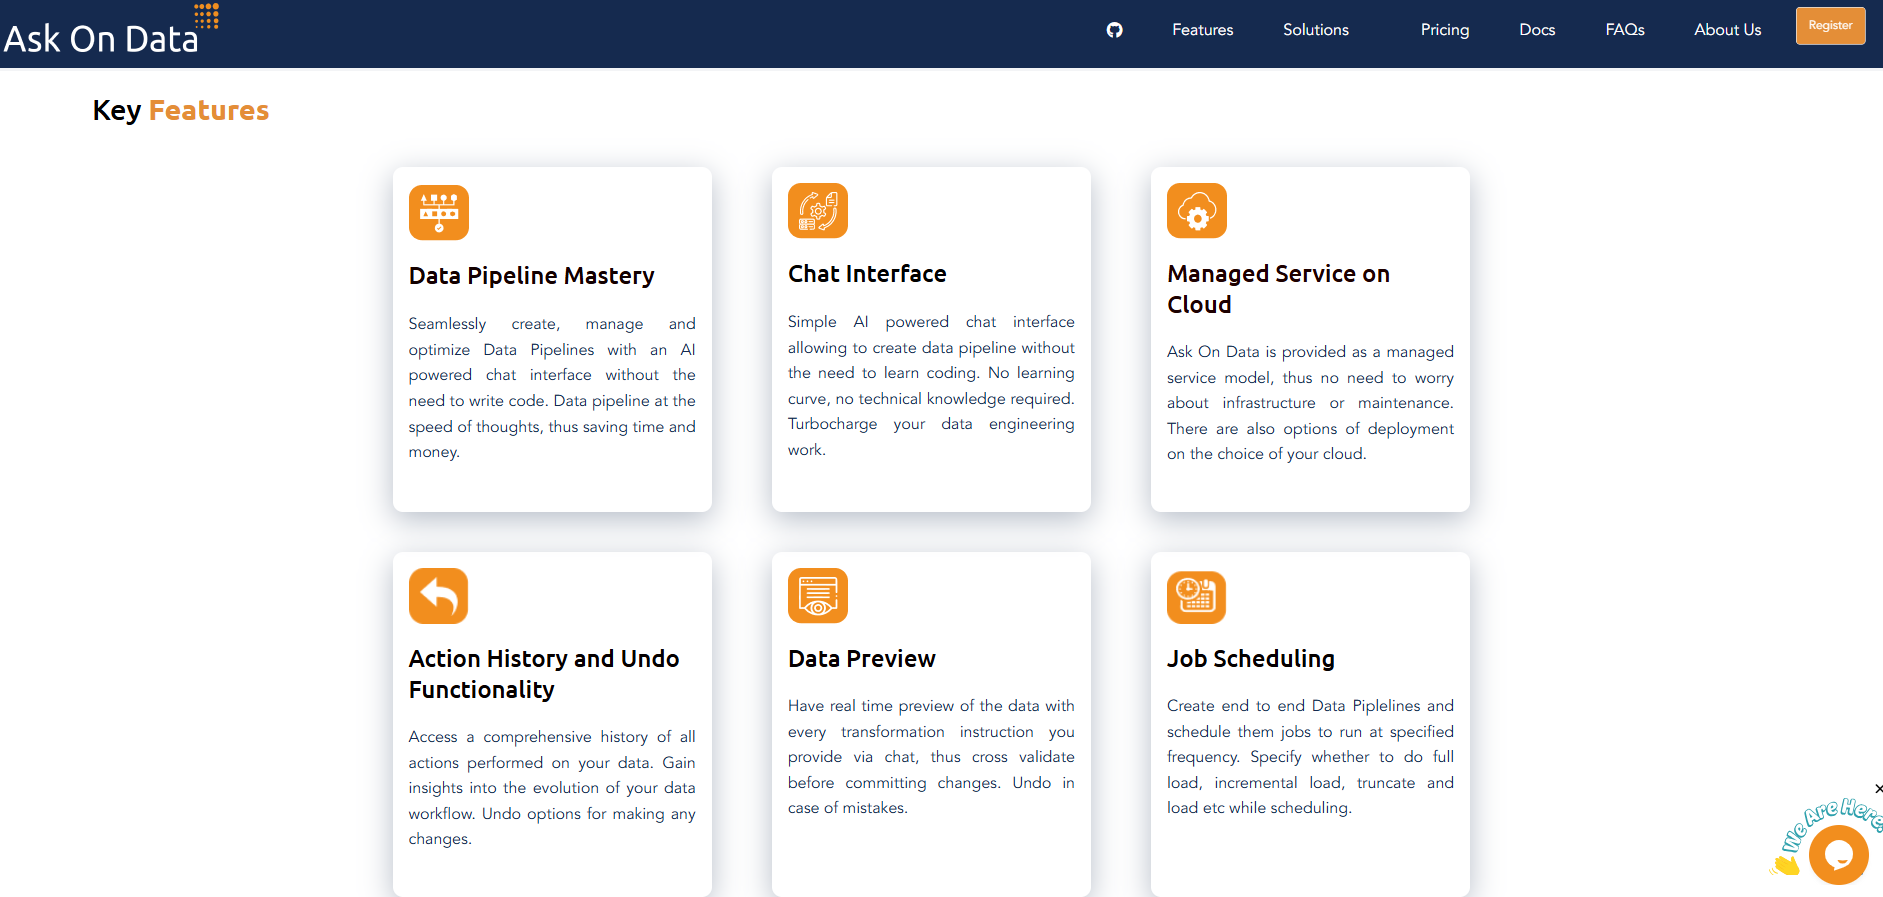Open the Features menu item
1883x897 pixels.
pyautogui.click(x=1202, y=30)
